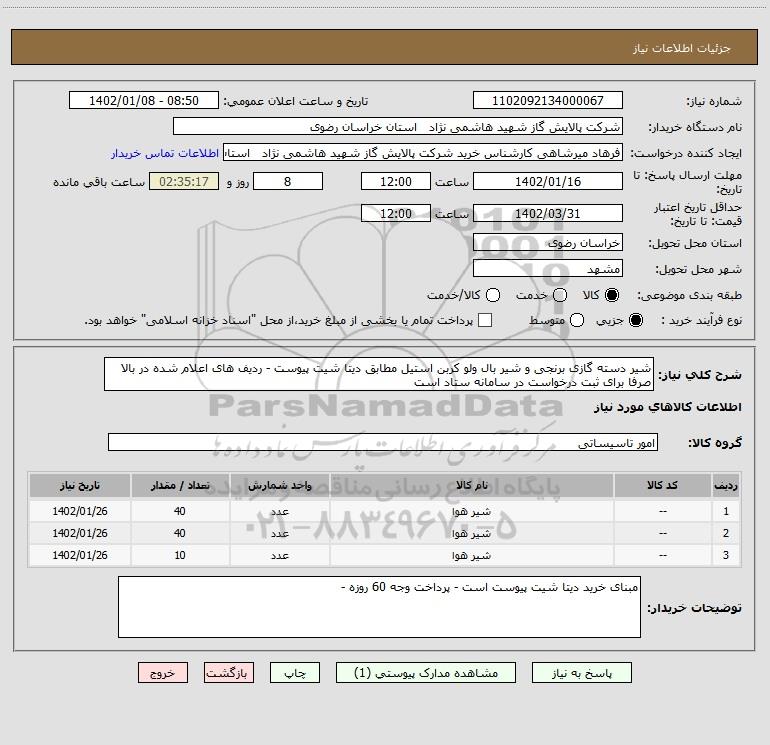Toggle the اسناد خزانه اسلامی payment checkbox

pyautogui.click(x=486, y=320)
